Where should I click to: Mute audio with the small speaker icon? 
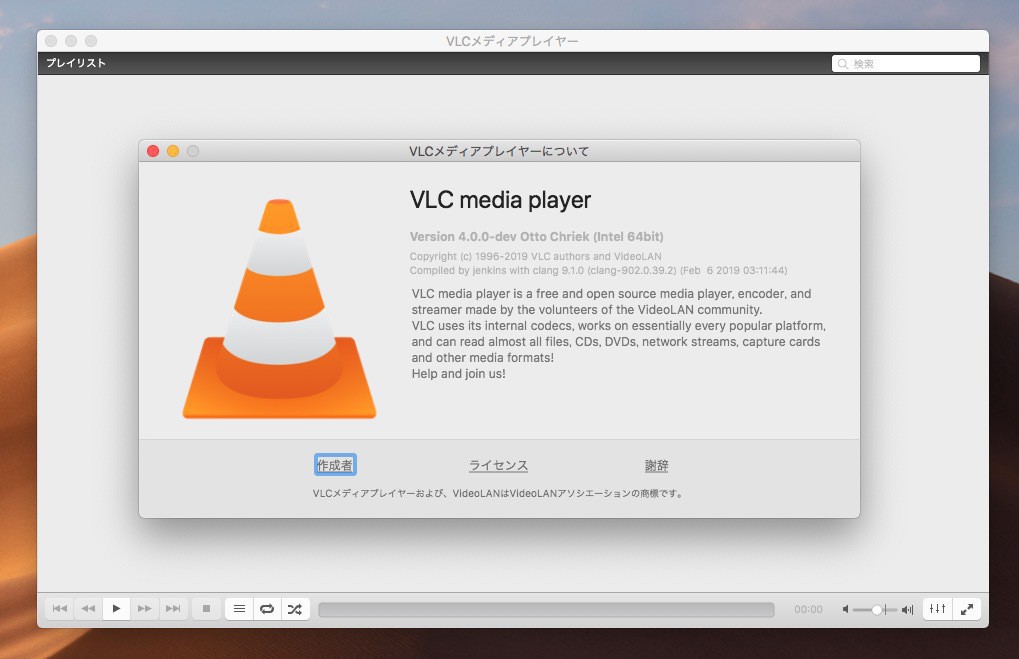[845, 610]
